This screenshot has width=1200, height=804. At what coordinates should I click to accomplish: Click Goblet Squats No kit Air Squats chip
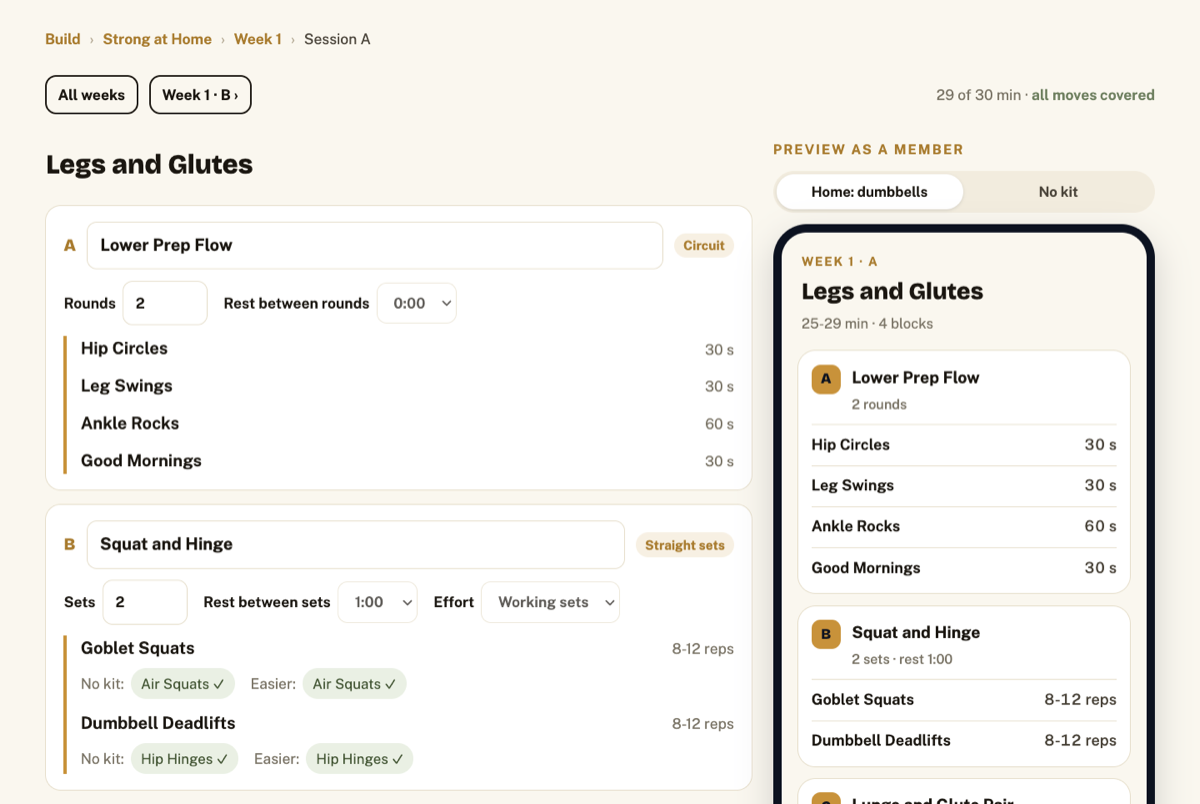183,684
